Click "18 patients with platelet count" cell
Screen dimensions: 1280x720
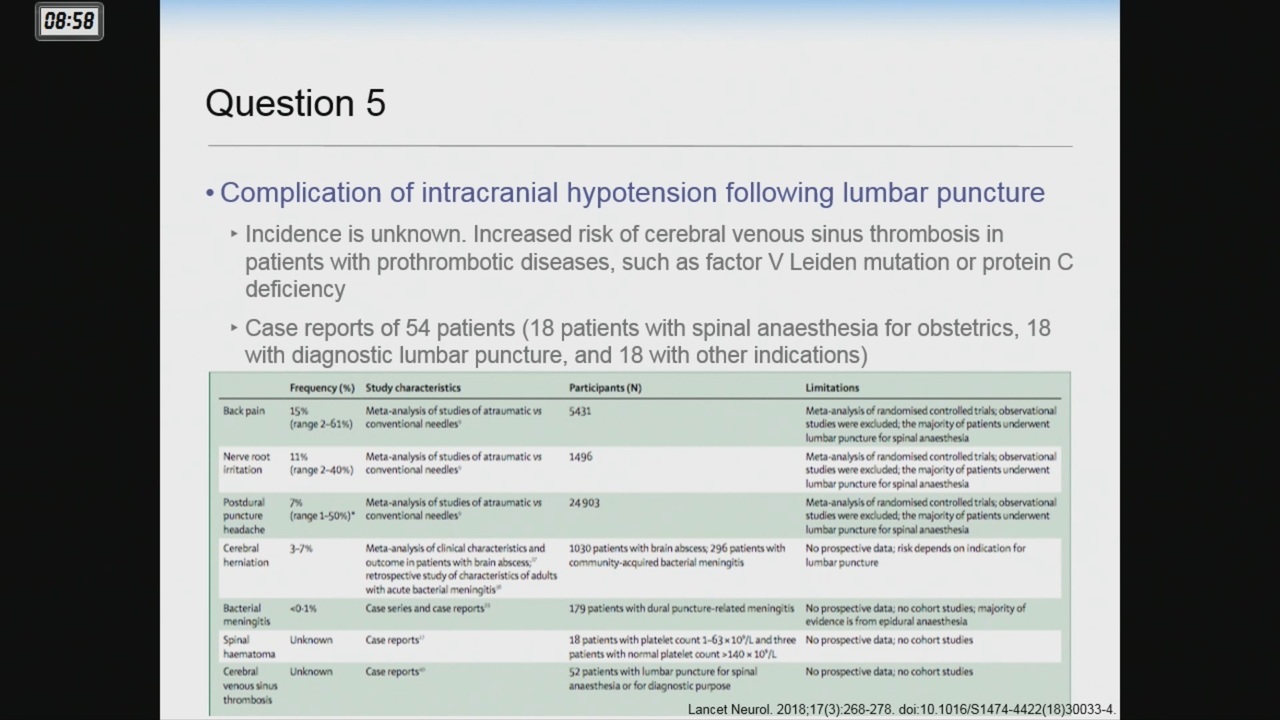click(682, 646)
